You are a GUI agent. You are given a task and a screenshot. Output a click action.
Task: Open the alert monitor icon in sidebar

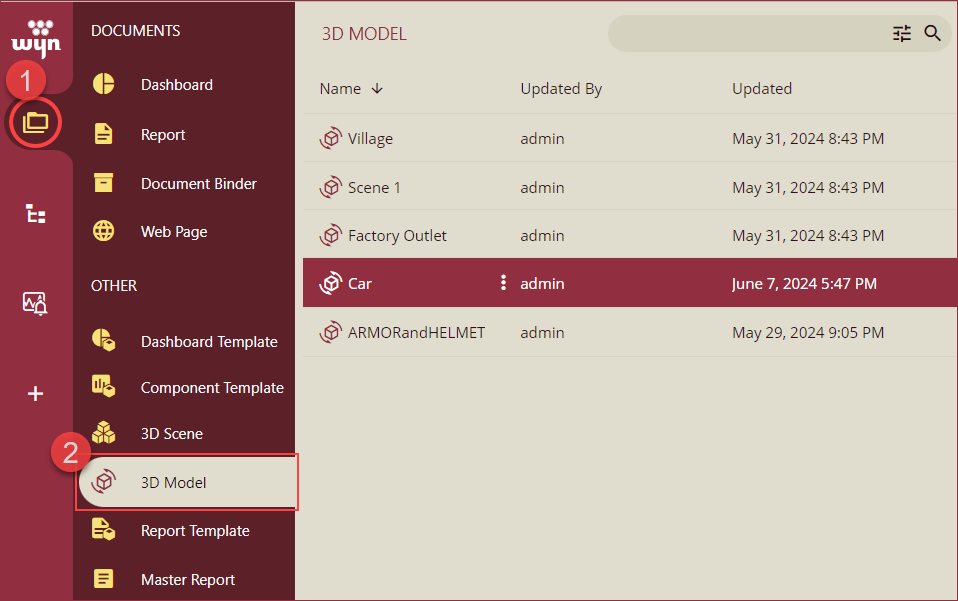tap(36, 303)
